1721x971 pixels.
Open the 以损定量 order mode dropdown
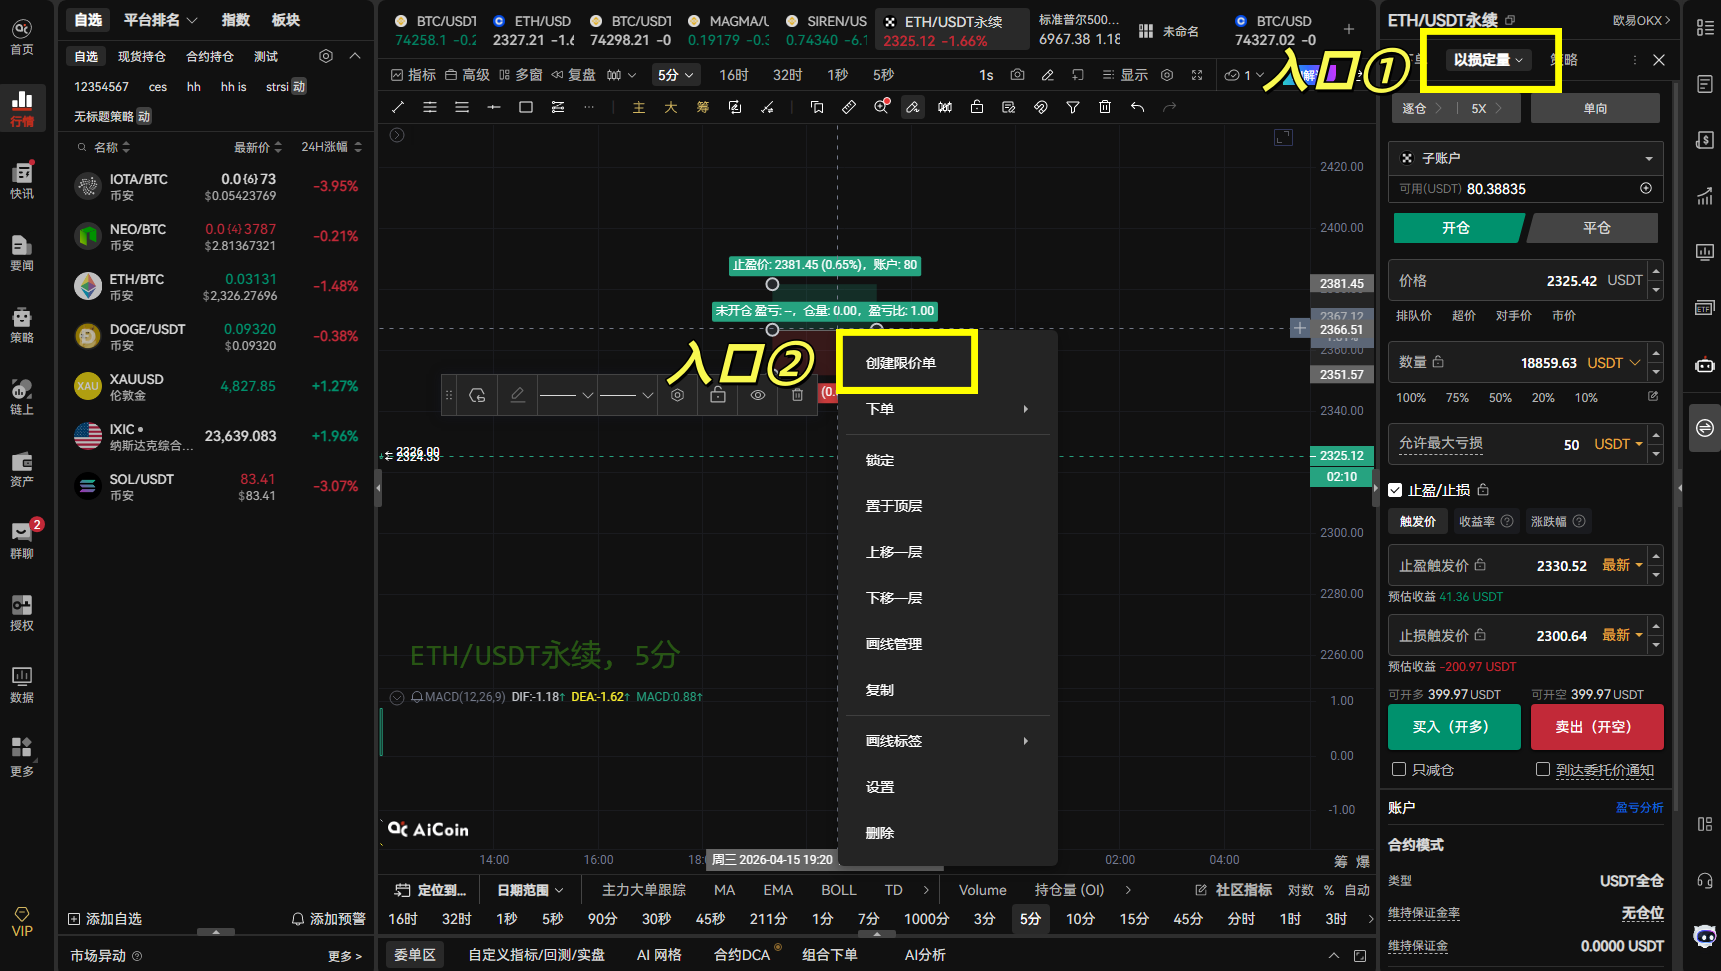tap(1489, 60)
